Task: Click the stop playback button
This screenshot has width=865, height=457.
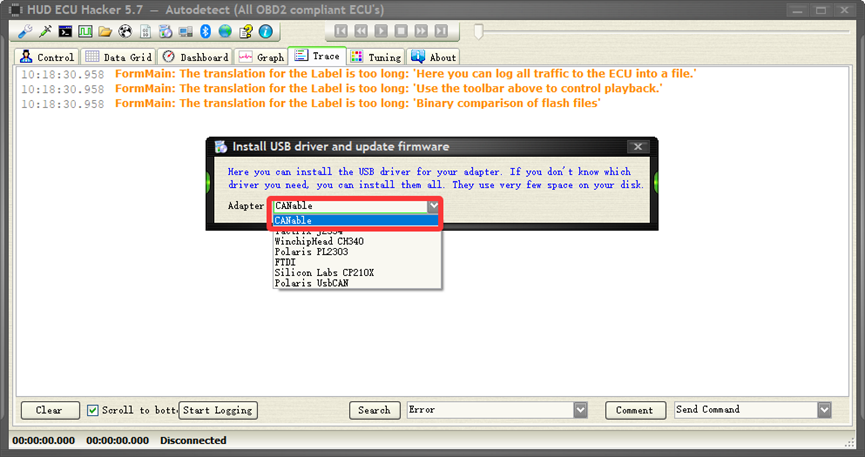Action: [x=401, y=31]
